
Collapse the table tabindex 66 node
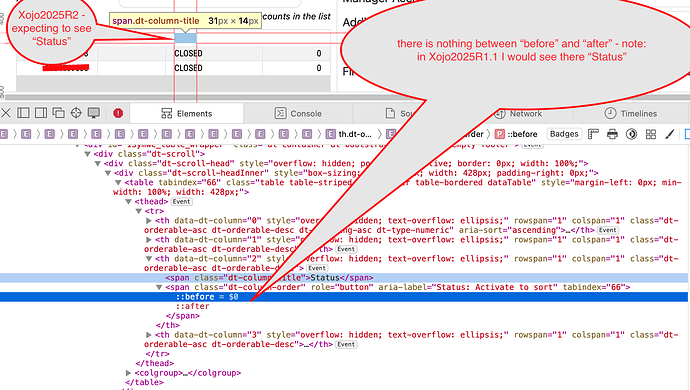point(118,183)
